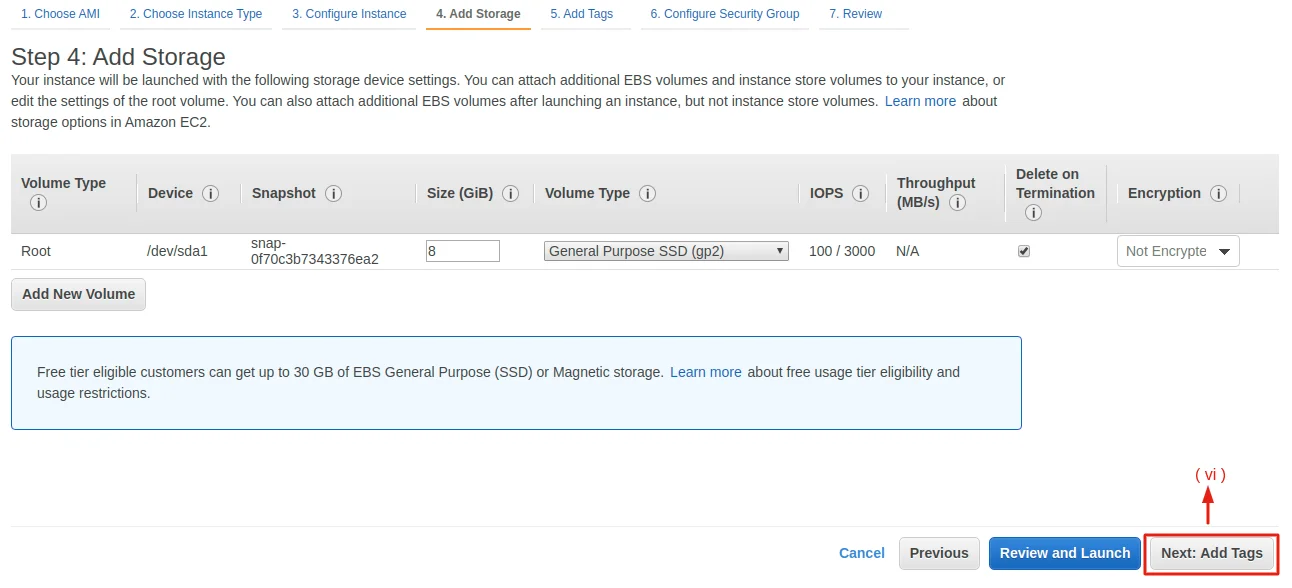The width and height of the screenshot is (1292, 588).
Task: Click info icon below first Volume Type header
Action: click(x=39, y=203)
